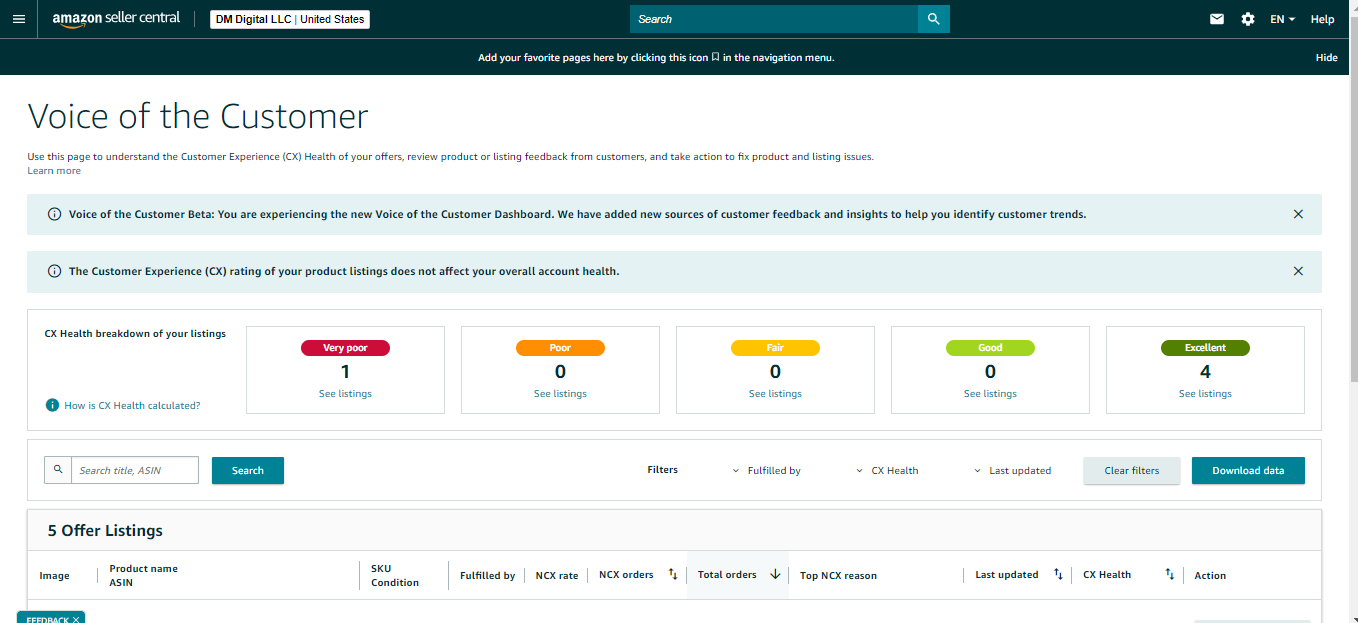Dismiss the Voice of the Customer Beta banner
This screenshot has height=623, width=1358.
coord(1298,214)
